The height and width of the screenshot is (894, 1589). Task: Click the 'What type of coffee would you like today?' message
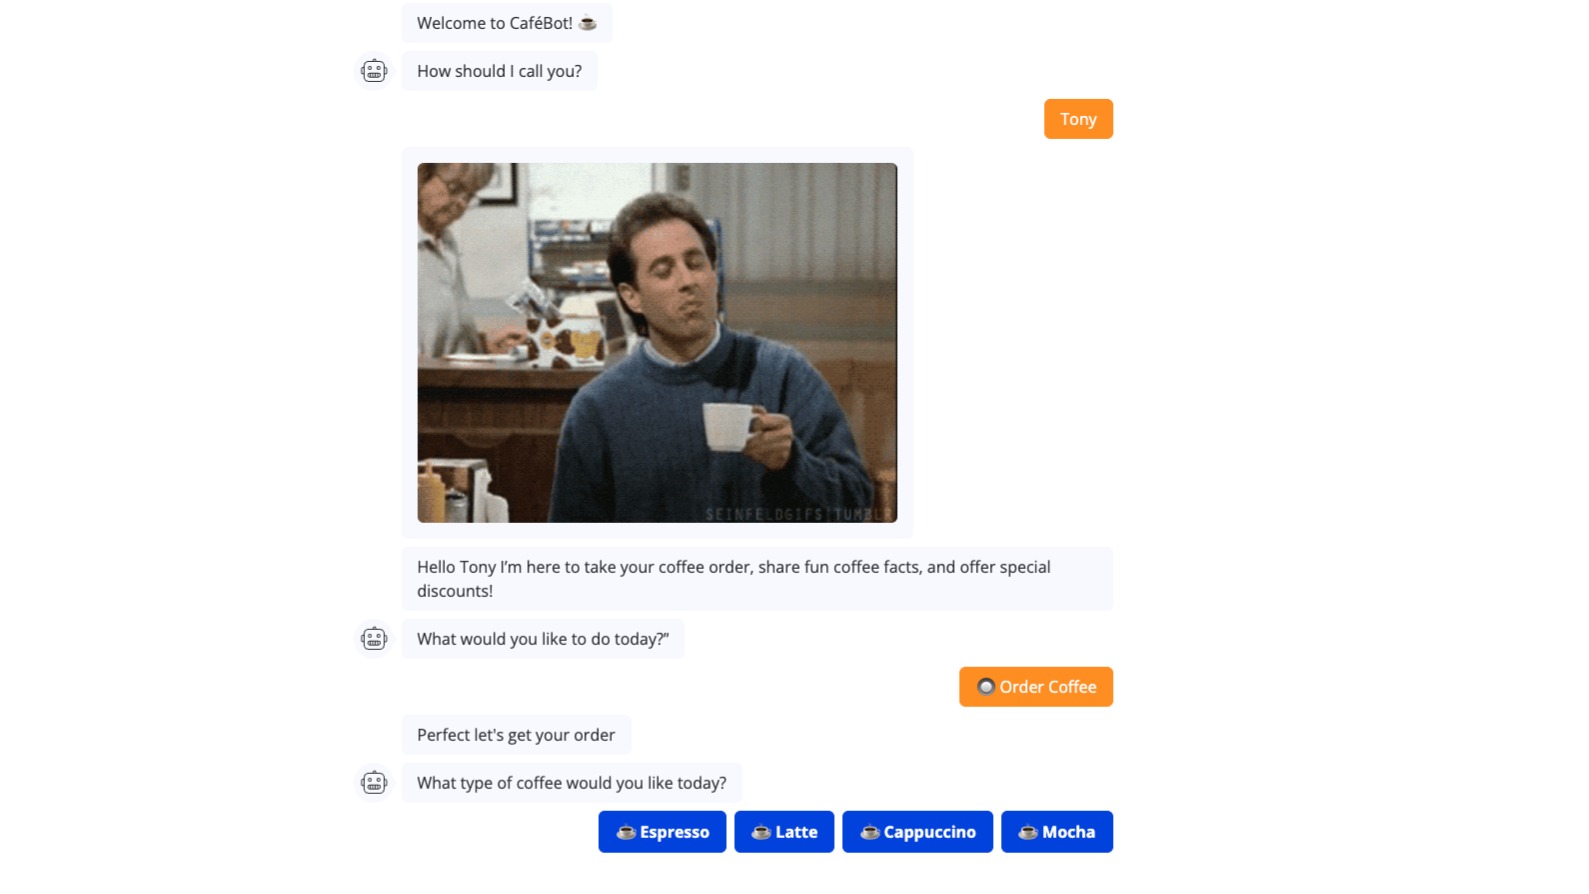tap(572, 783)
